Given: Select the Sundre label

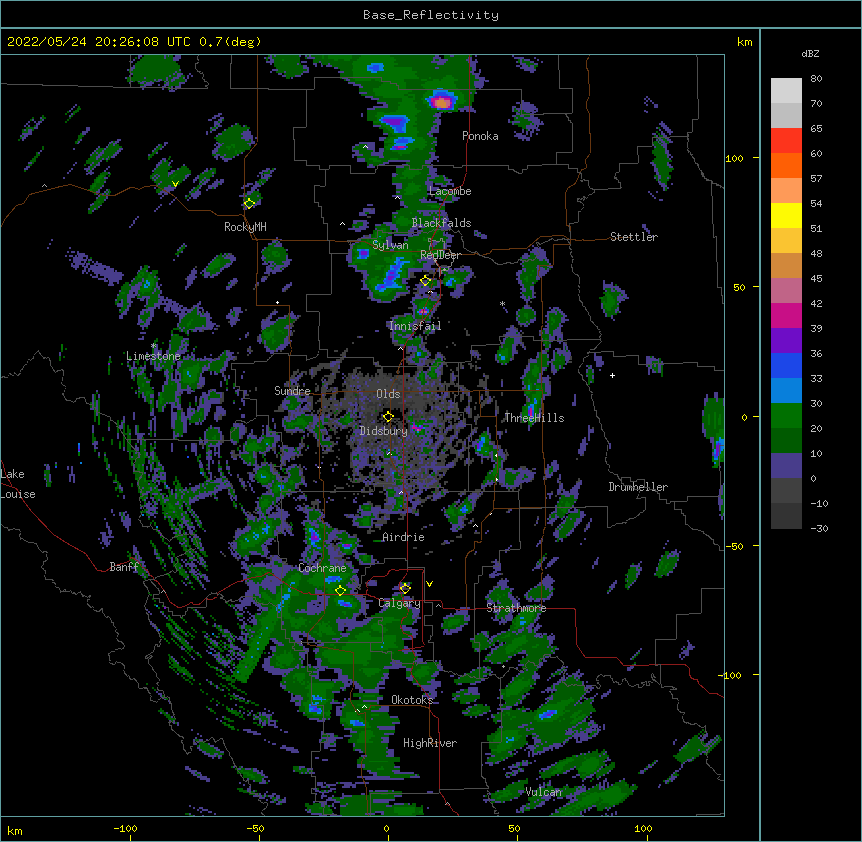Looking at the screenshot, I should [x=292, y=391].
